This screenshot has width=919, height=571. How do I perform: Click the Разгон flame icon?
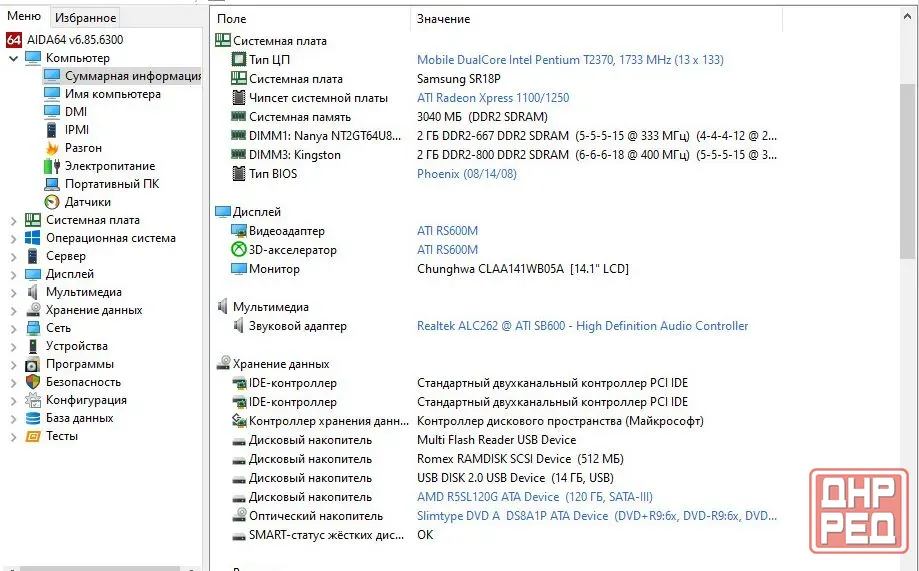click(x=52, y=148)
